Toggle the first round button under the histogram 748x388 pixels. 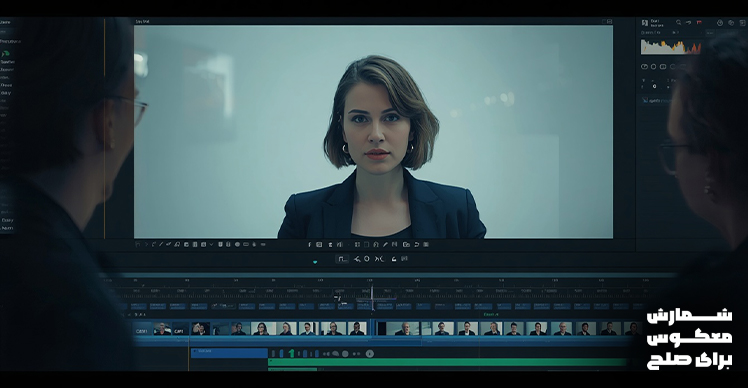pyautogui.click(x=644, y=67)
